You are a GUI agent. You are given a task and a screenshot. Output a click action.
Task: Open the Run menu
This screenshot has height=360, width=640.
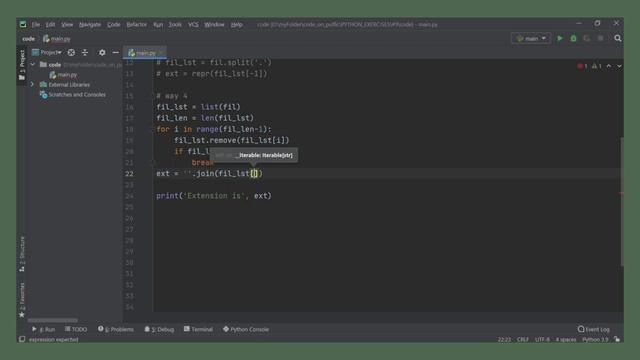[x=158, y=24]
